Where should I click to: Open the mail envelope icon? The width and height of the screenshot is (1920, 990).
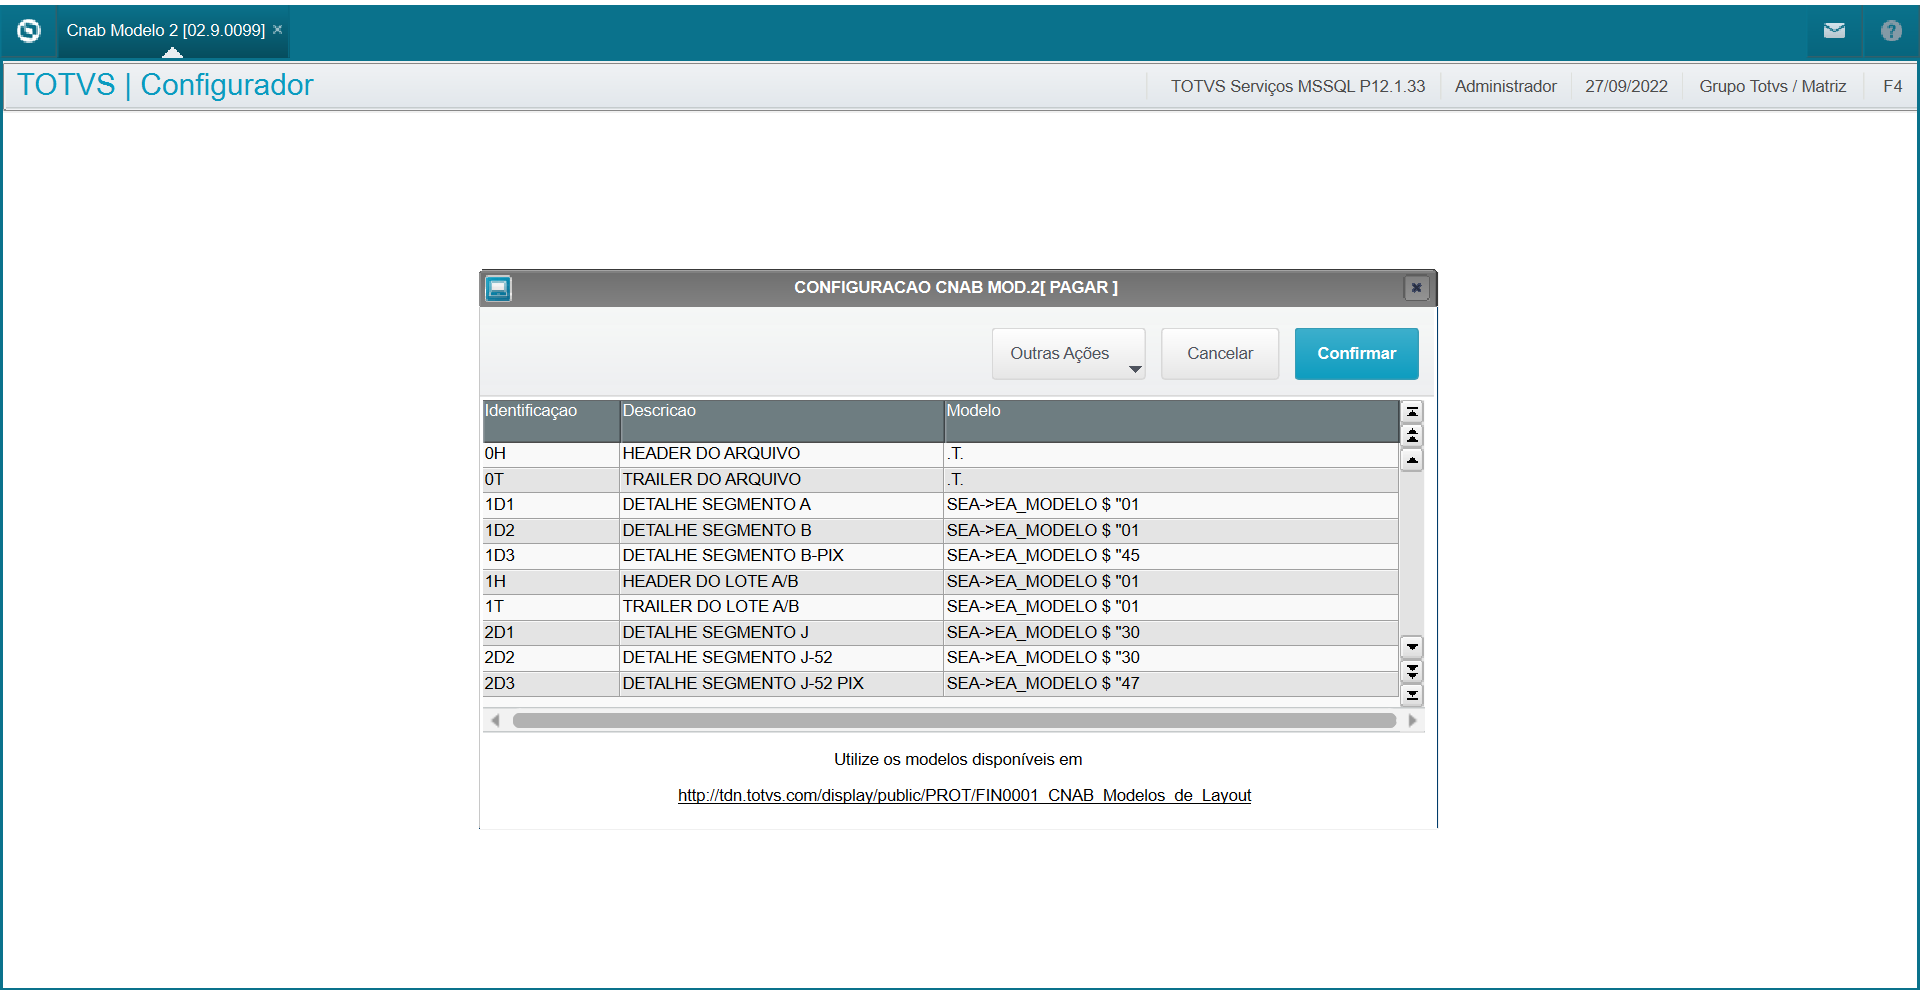coord(1834,31)
